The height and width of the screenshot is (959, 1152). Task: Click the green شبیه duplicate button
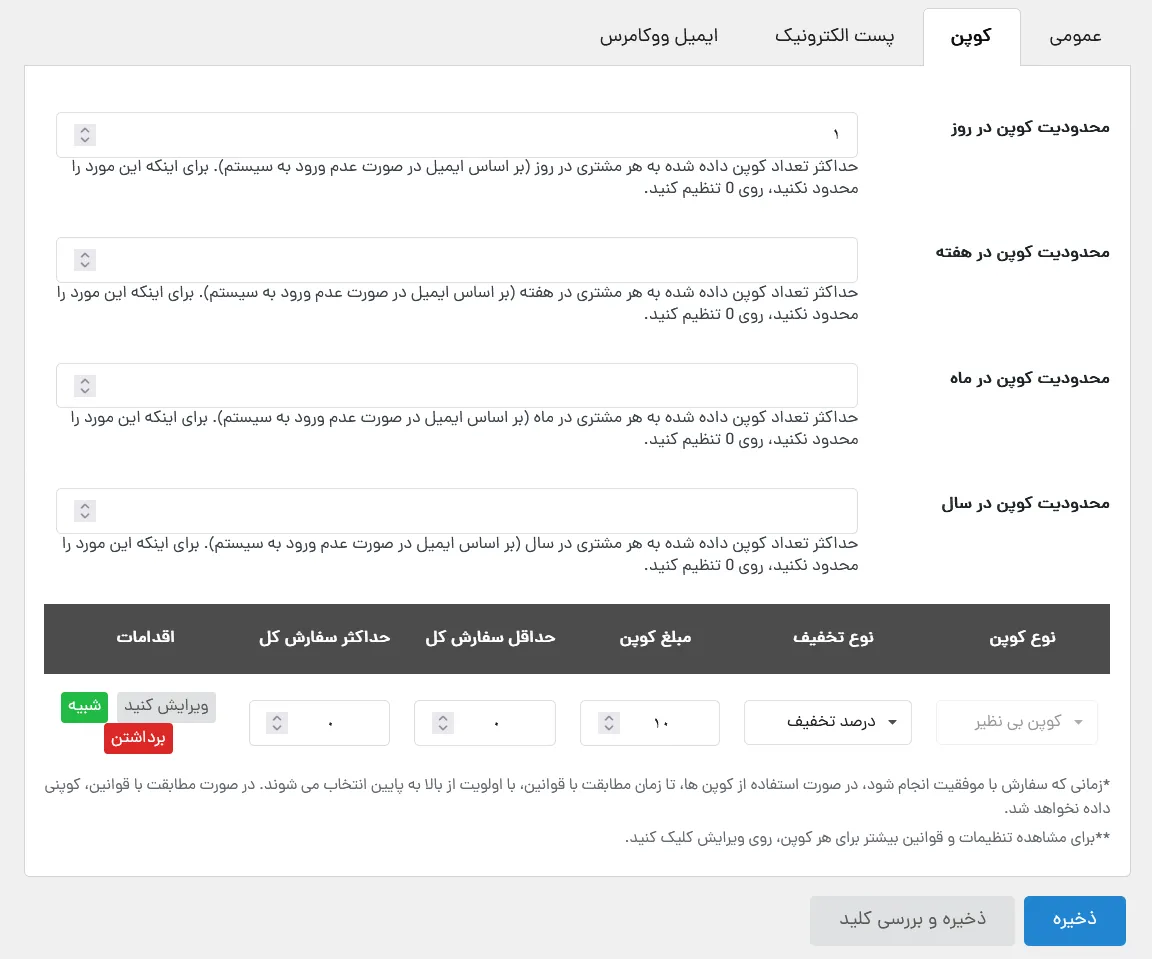click(x=84, y=707)
